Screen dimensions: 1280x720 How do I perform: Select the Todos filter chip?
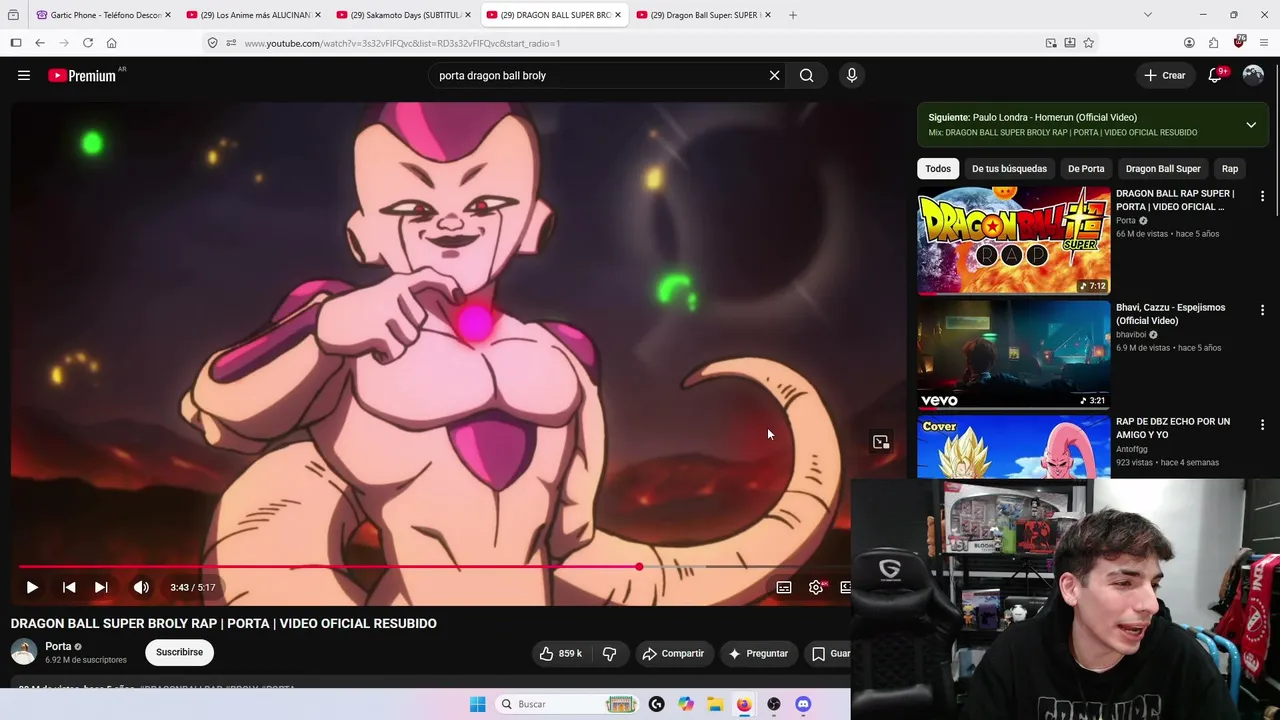click(938, 168)
